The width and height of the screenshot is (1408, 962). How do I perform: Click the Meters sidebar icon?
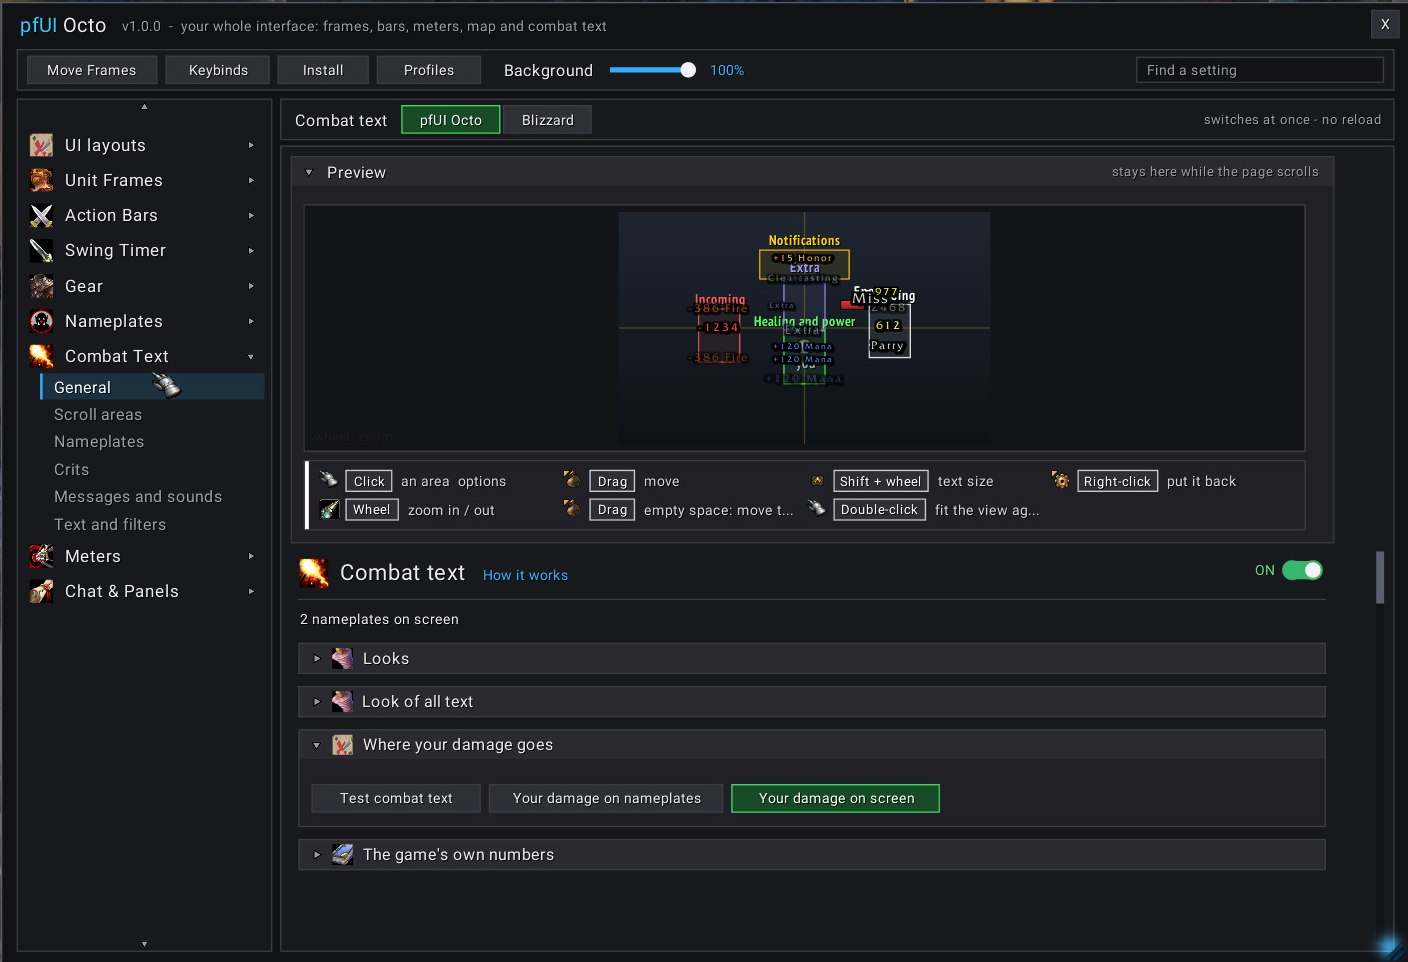point(41,556)
